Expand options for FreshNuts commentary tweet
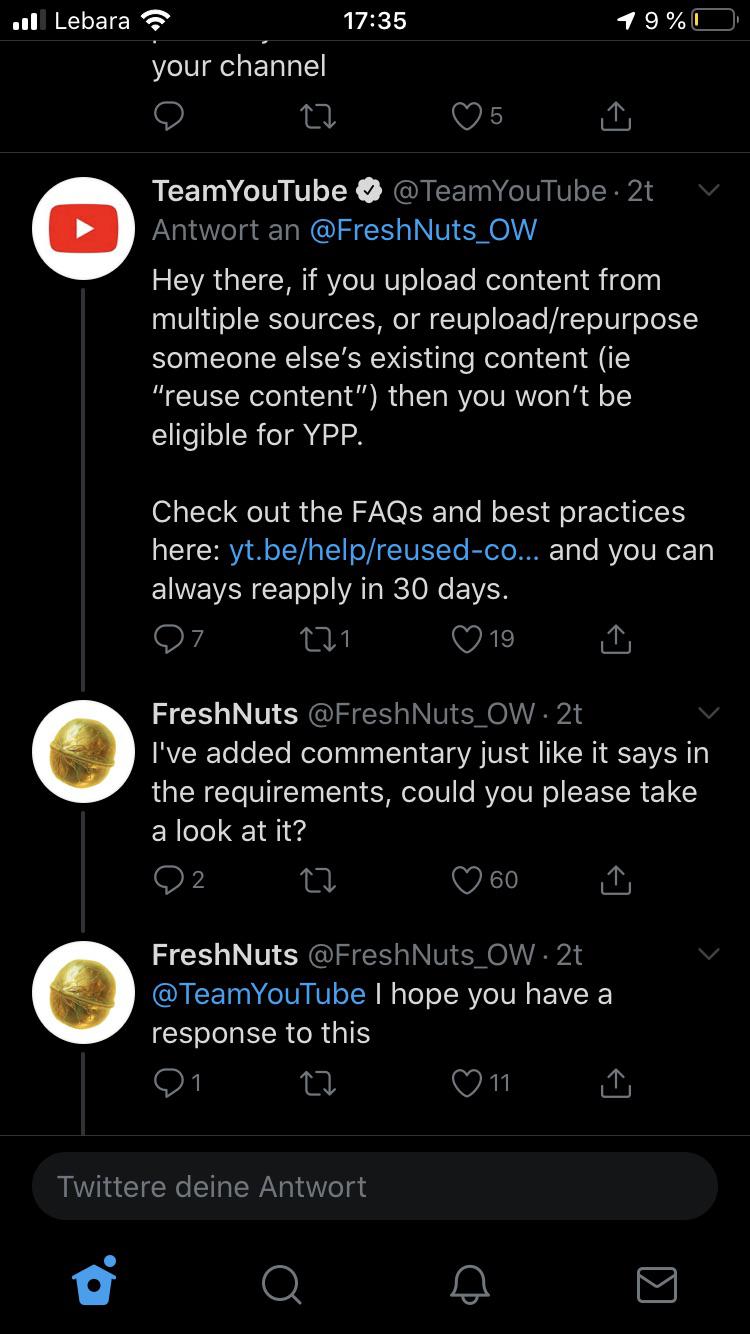The image size is (750, 1334). [x=708, y=713]
